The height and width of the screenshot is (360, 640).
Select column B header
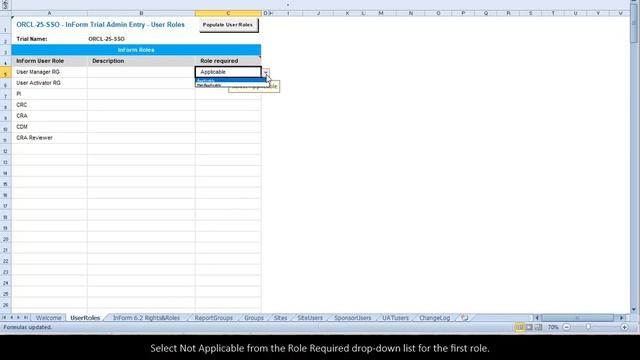(x=141, y=13)
